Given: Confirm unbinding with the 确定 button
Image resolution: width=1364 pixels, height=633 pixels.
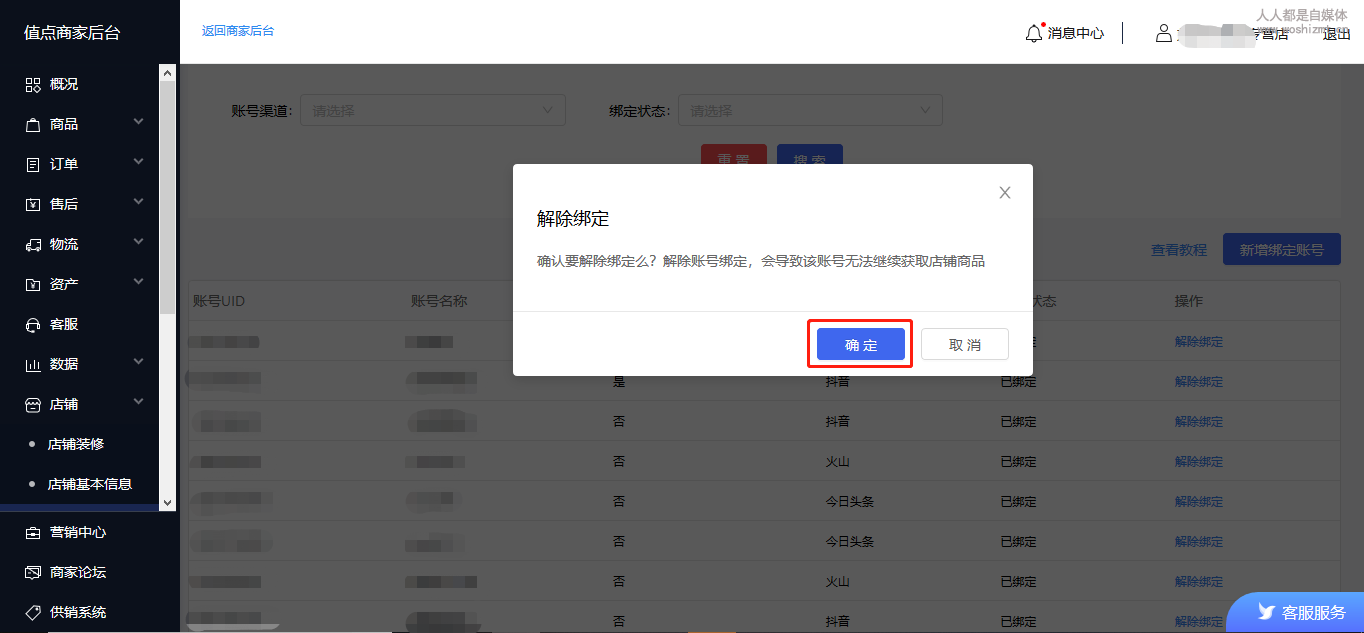Looking at the screenshot, I should click(860, 344).
